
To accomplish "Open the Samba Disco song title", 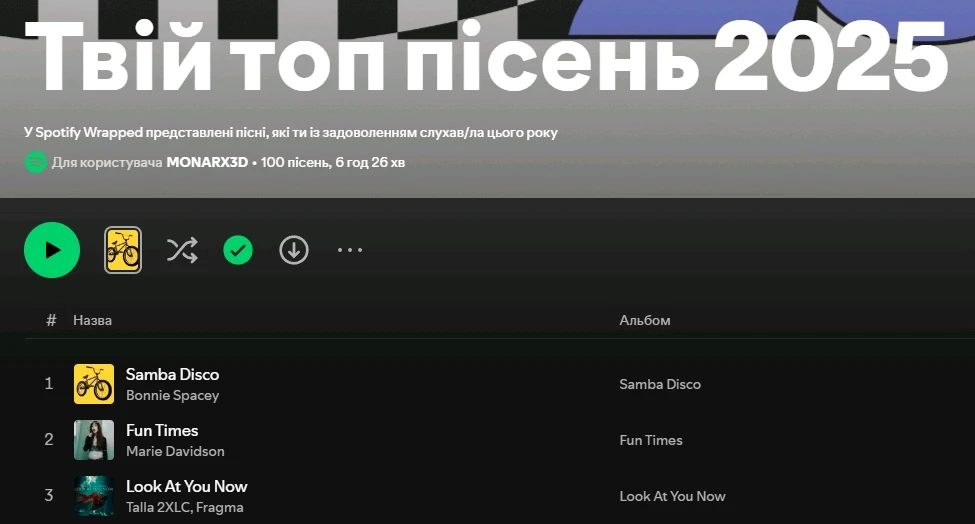I will (172, 374).
